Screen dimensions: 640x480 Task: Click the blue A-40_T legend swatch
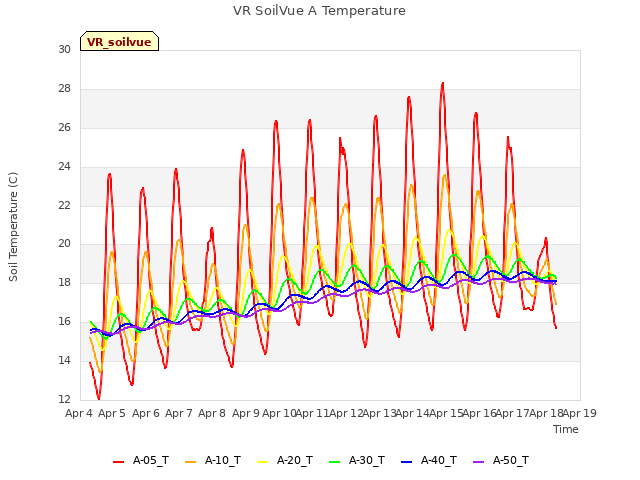point(407,462)
